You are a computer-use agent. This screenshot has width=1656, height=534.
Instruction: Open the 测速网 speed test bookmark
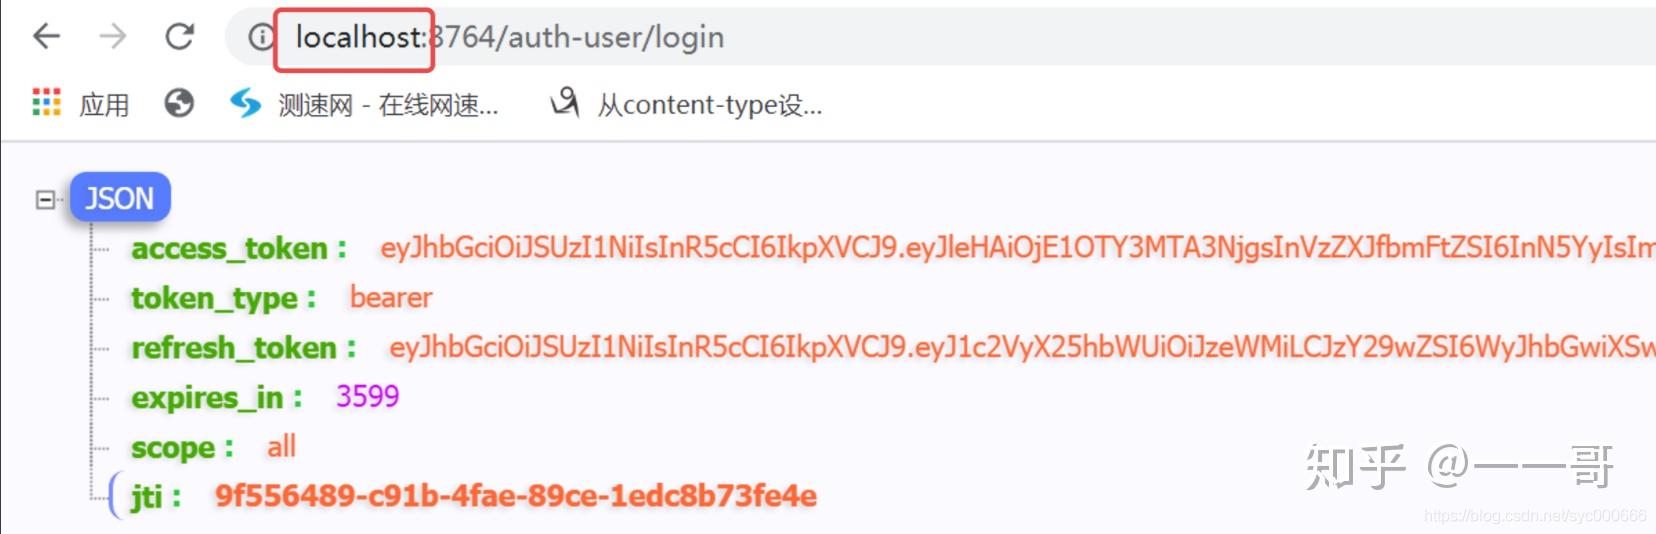pos(364,103)
